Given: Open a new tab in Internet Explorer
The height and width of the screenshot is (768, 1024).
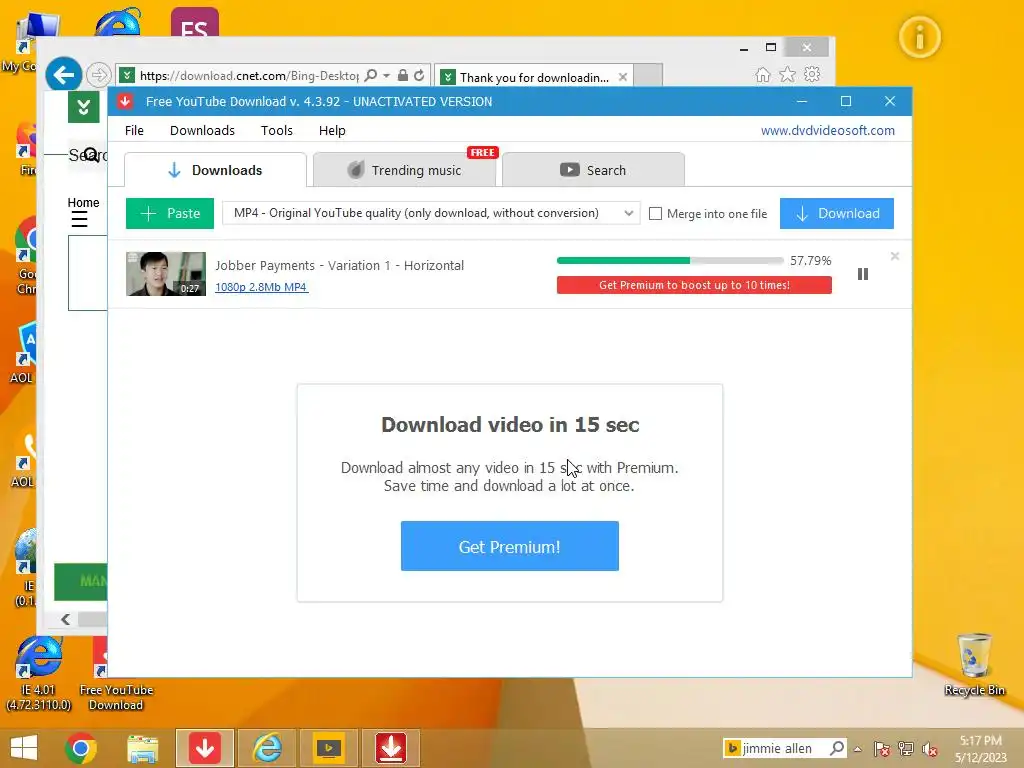Looking at the screenshot, I should tap(648, 76).
